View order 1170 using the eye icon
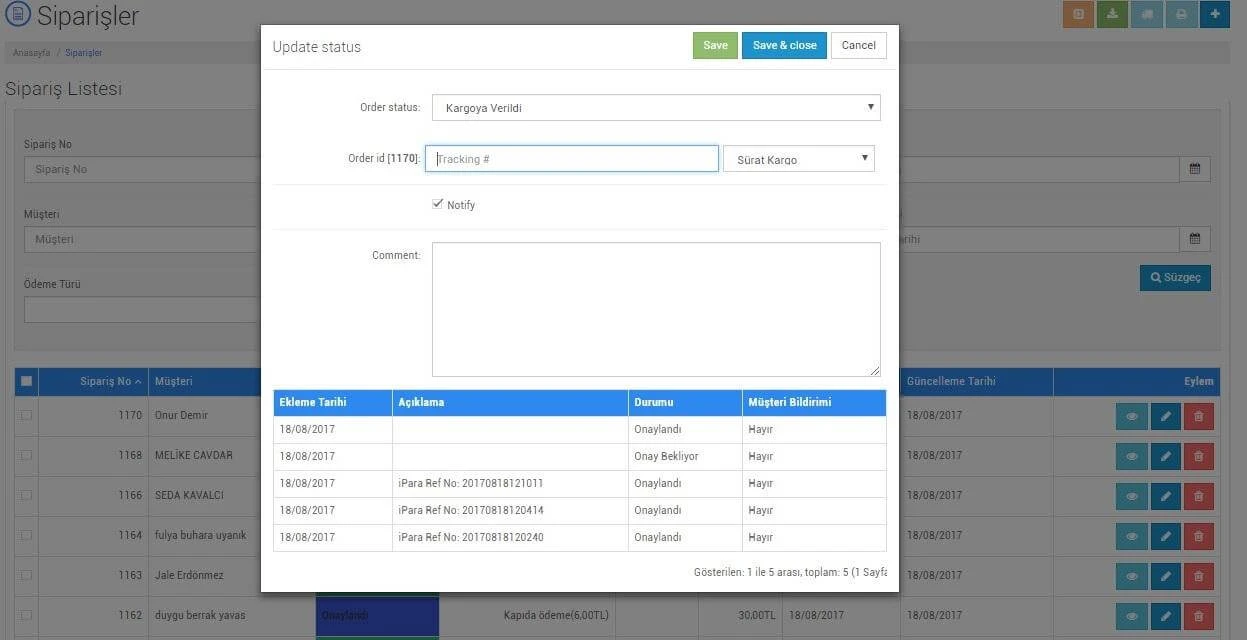Viewport: 1247px width, 640px height. (x=1132, y=416)
